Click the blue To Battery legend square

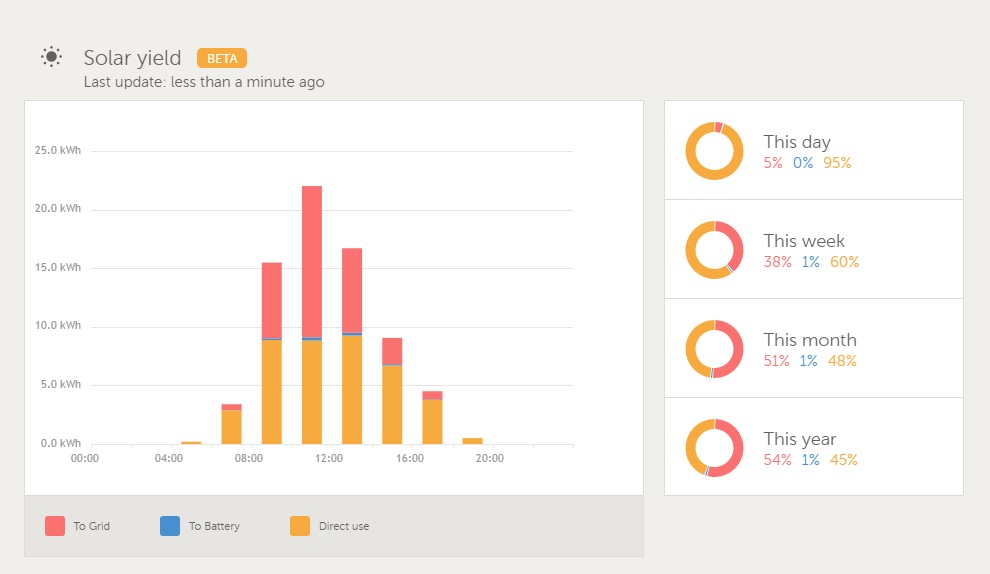170,526
